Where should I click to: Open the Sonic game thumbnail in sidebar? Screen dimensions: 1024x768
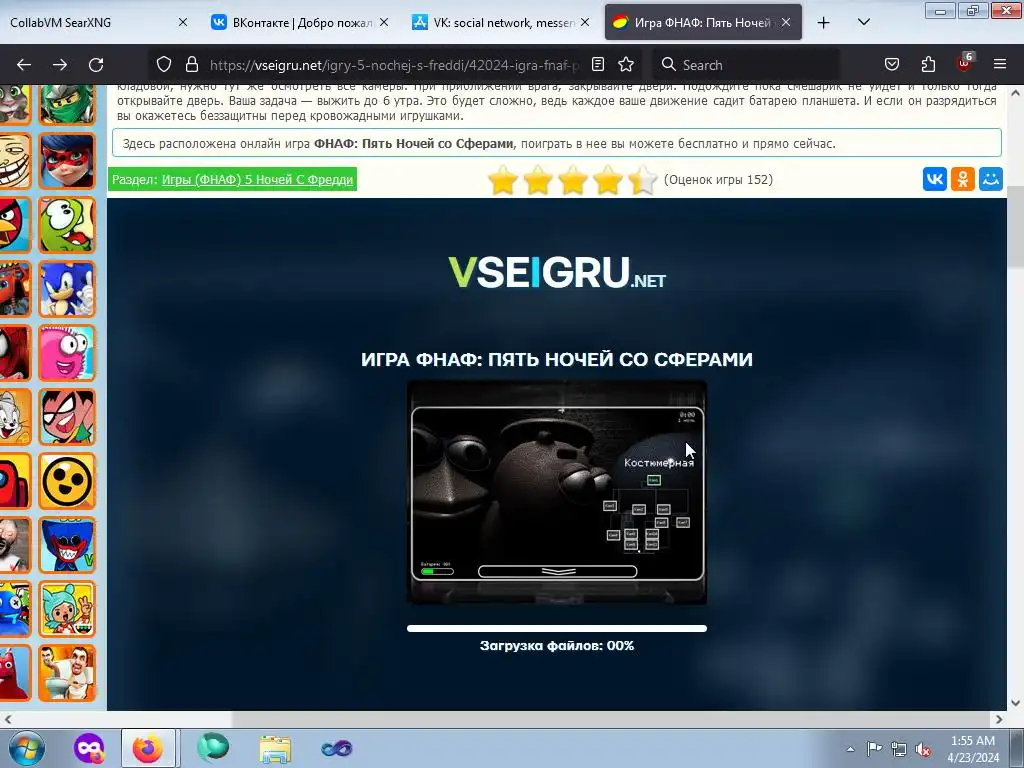tap(67, 289)
